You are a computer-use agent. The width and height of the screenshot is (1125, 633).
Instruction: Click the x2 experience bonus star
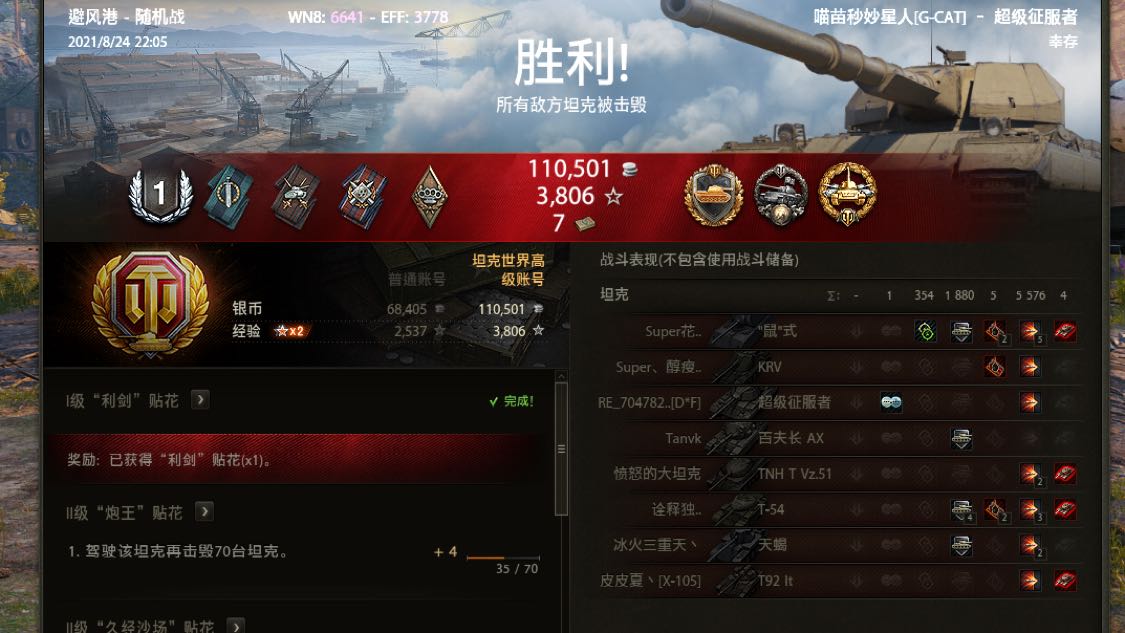click(290, 331)
